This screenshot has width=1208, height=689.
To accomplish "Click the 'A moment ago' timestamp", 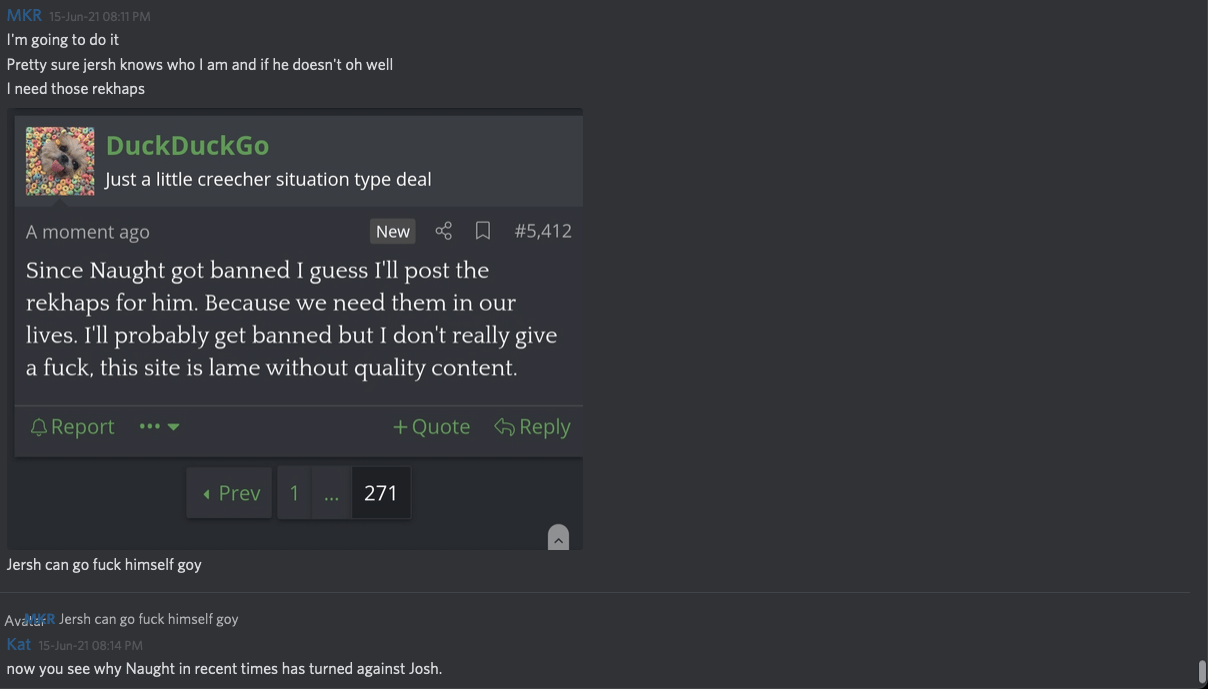I will click(x=88, y=232).
